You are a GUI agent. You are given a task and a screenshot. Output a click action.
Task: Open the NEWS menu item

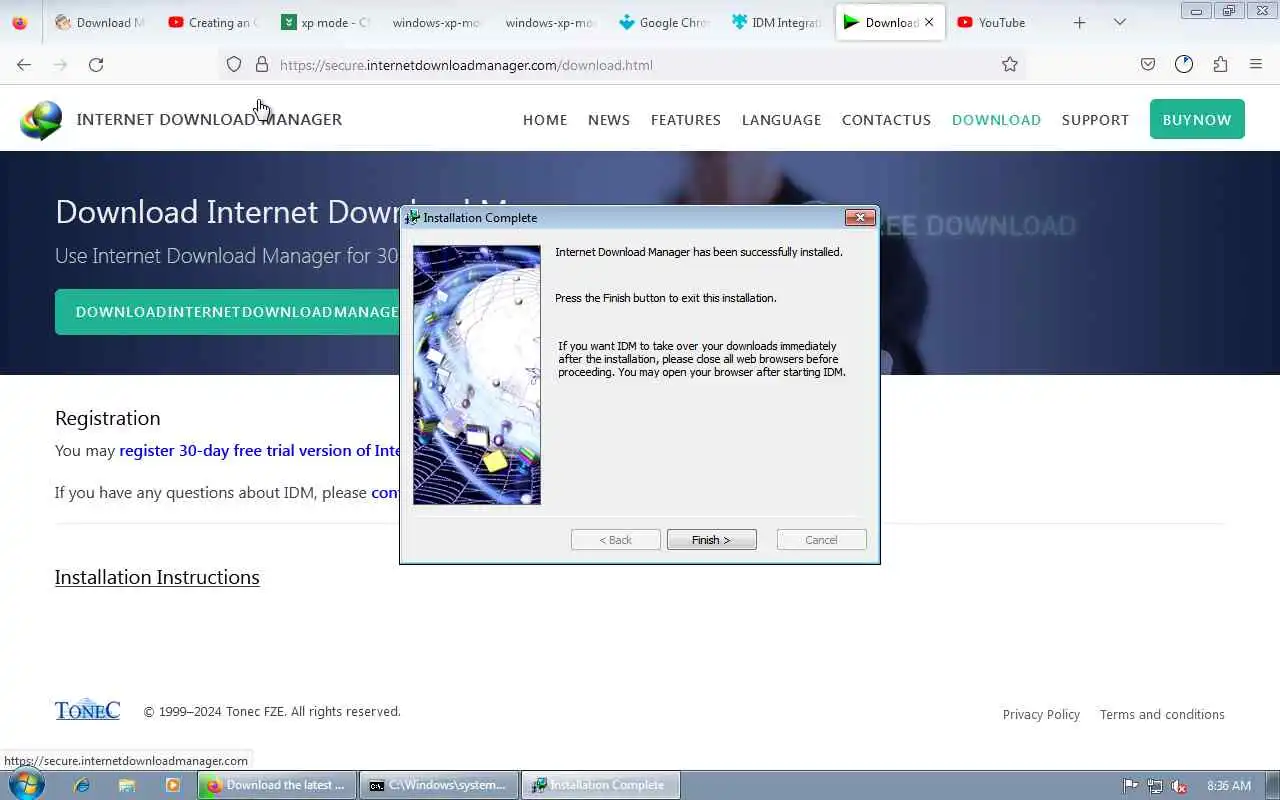coord(609,120)
